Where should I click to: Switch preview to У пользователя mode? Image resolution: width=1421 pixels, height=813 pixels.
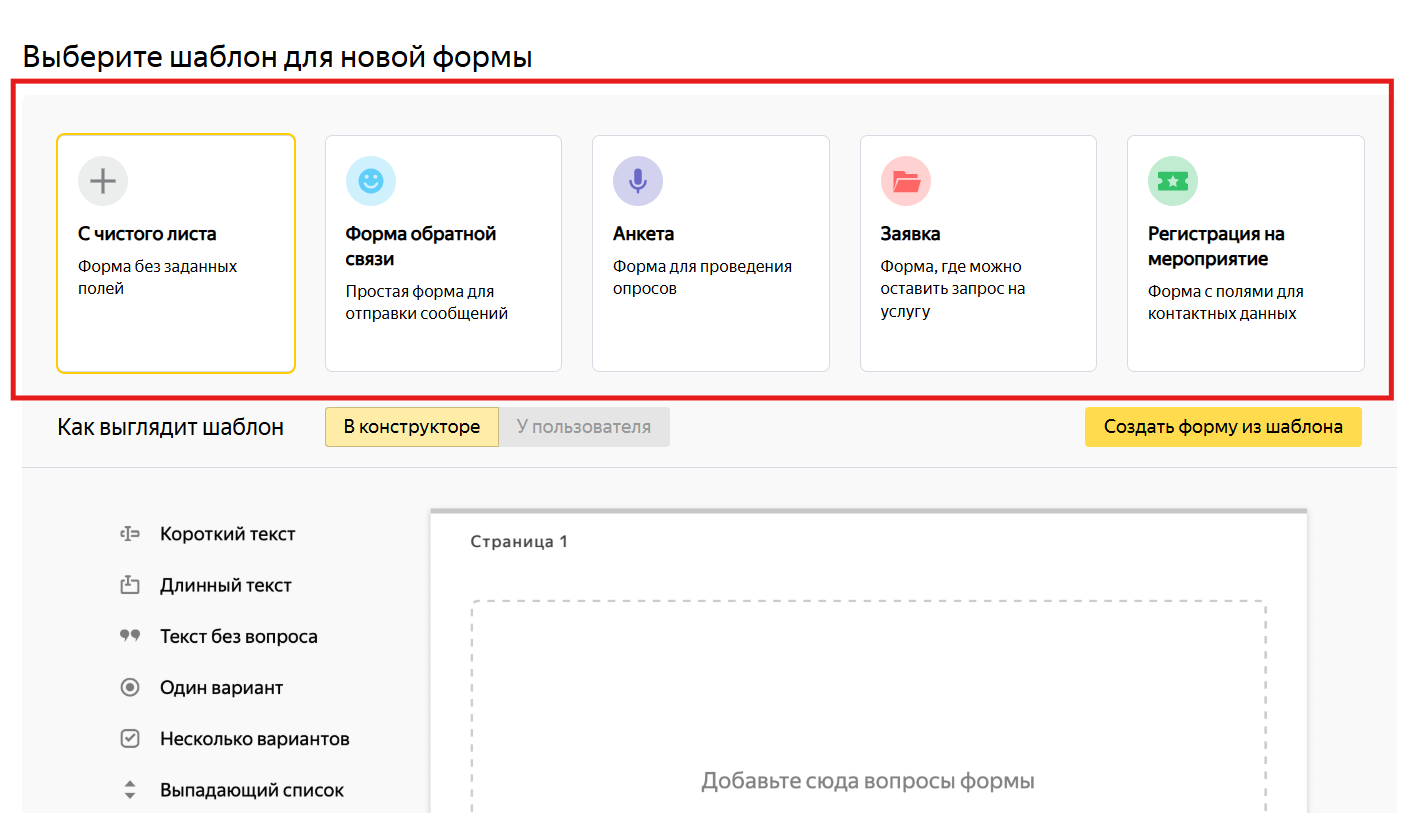(584, 427)
